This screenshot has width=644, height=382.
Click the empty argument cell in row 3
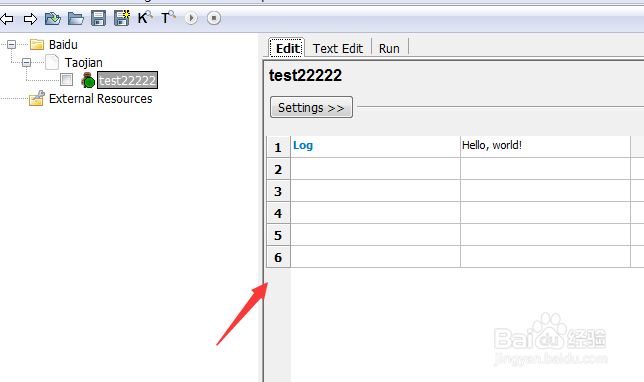click(545, 191)
